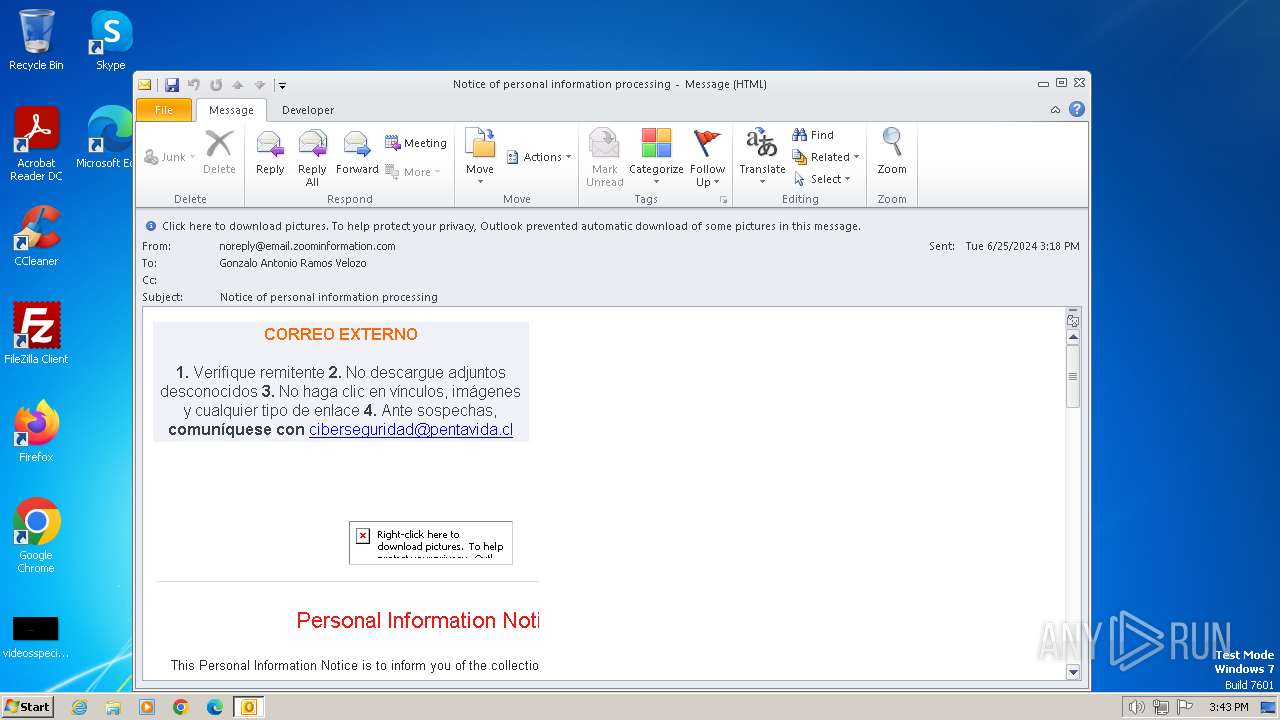
Task: Open Outlook Help question mark icon
Action: (1077, 109)
